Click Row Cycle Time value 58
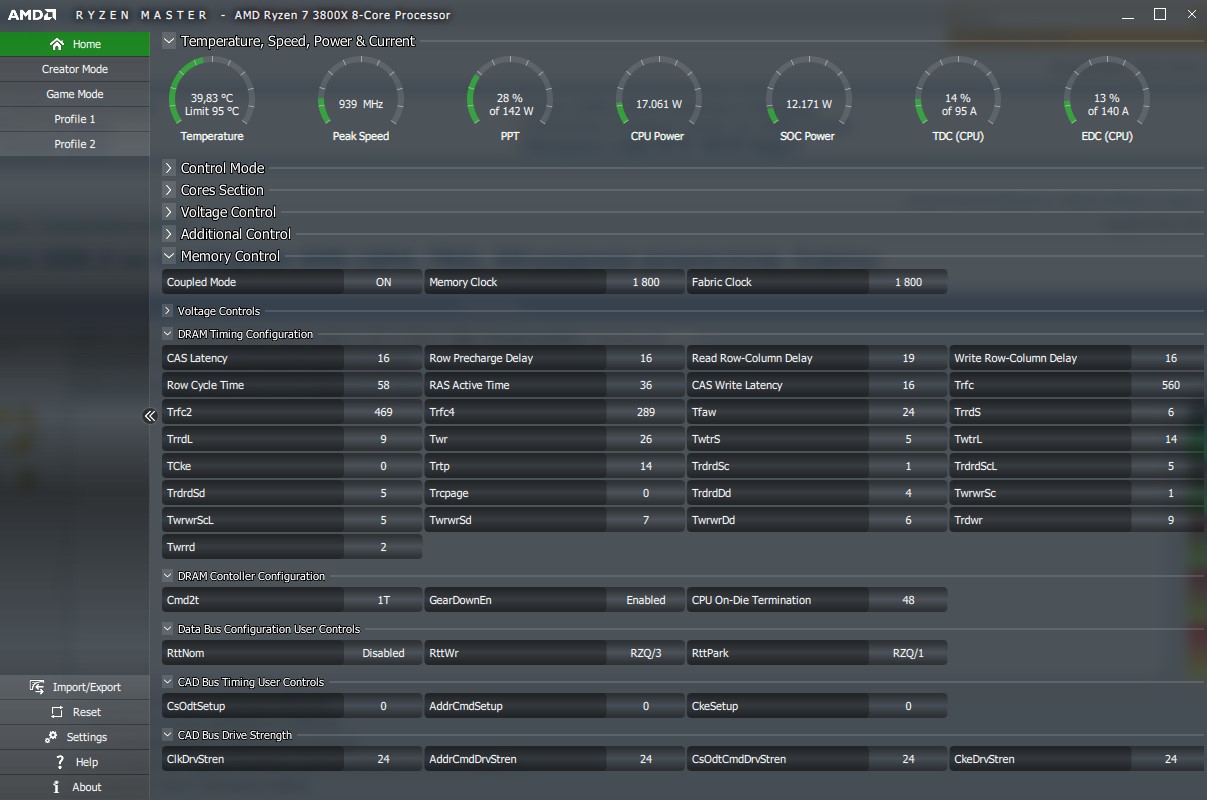Image resolution: width=1207 pixels, height=800 pixels. point(383,385)
